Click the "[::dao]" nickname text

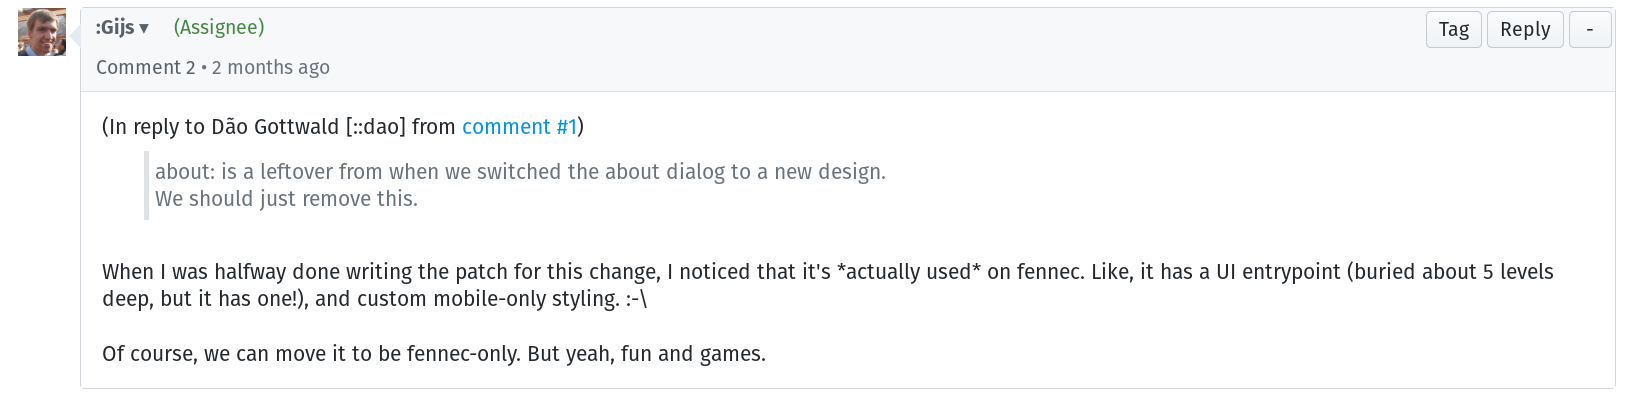376,127
